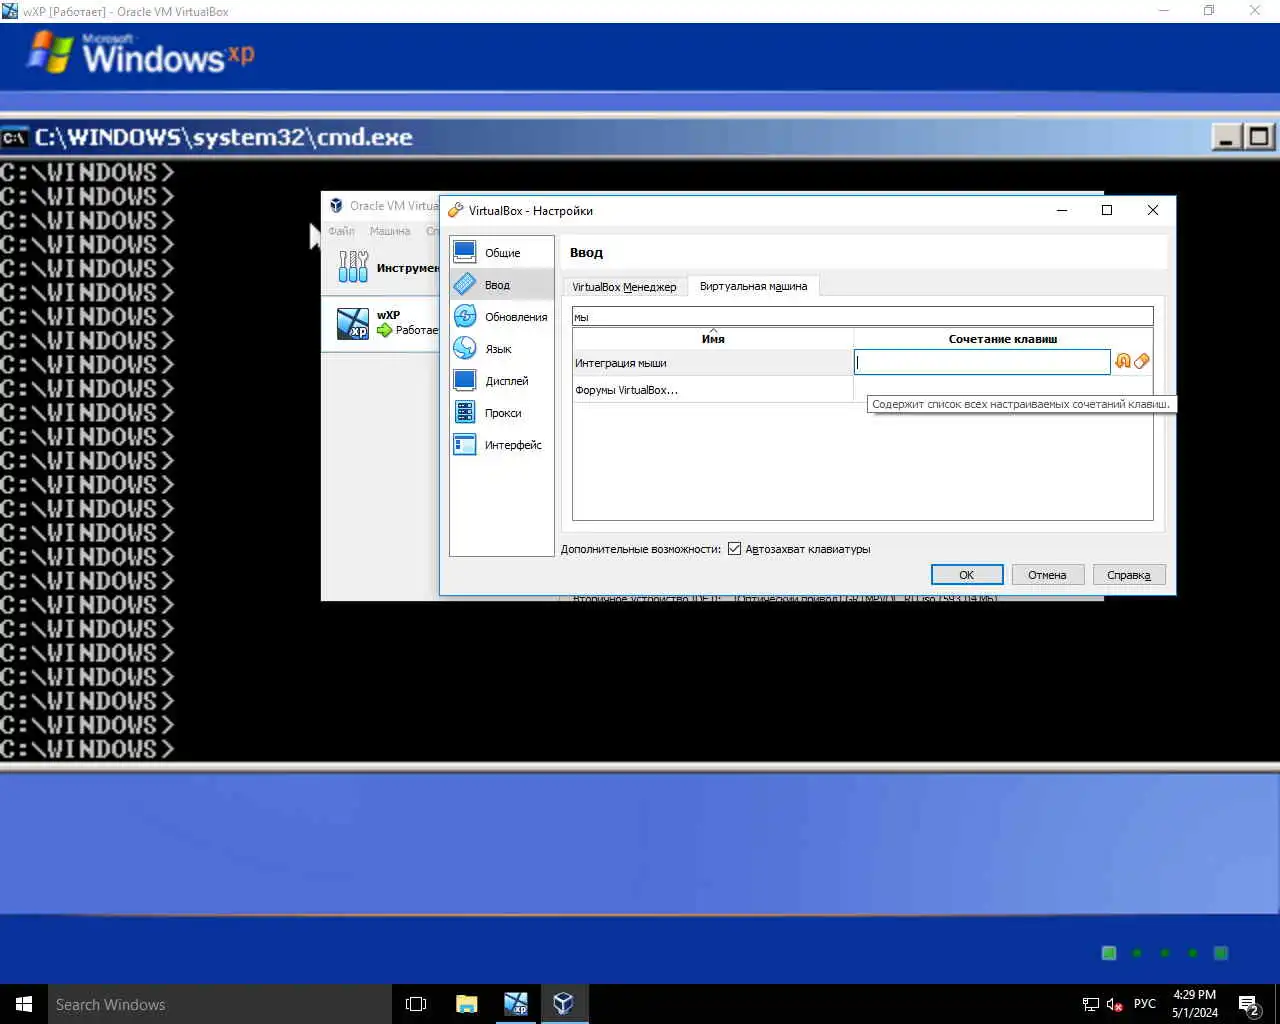Viewport: 1280px width, 1024px height.
Task: Select the wXP machine icon in VirtualBox Manager
Action: (353, 323)
